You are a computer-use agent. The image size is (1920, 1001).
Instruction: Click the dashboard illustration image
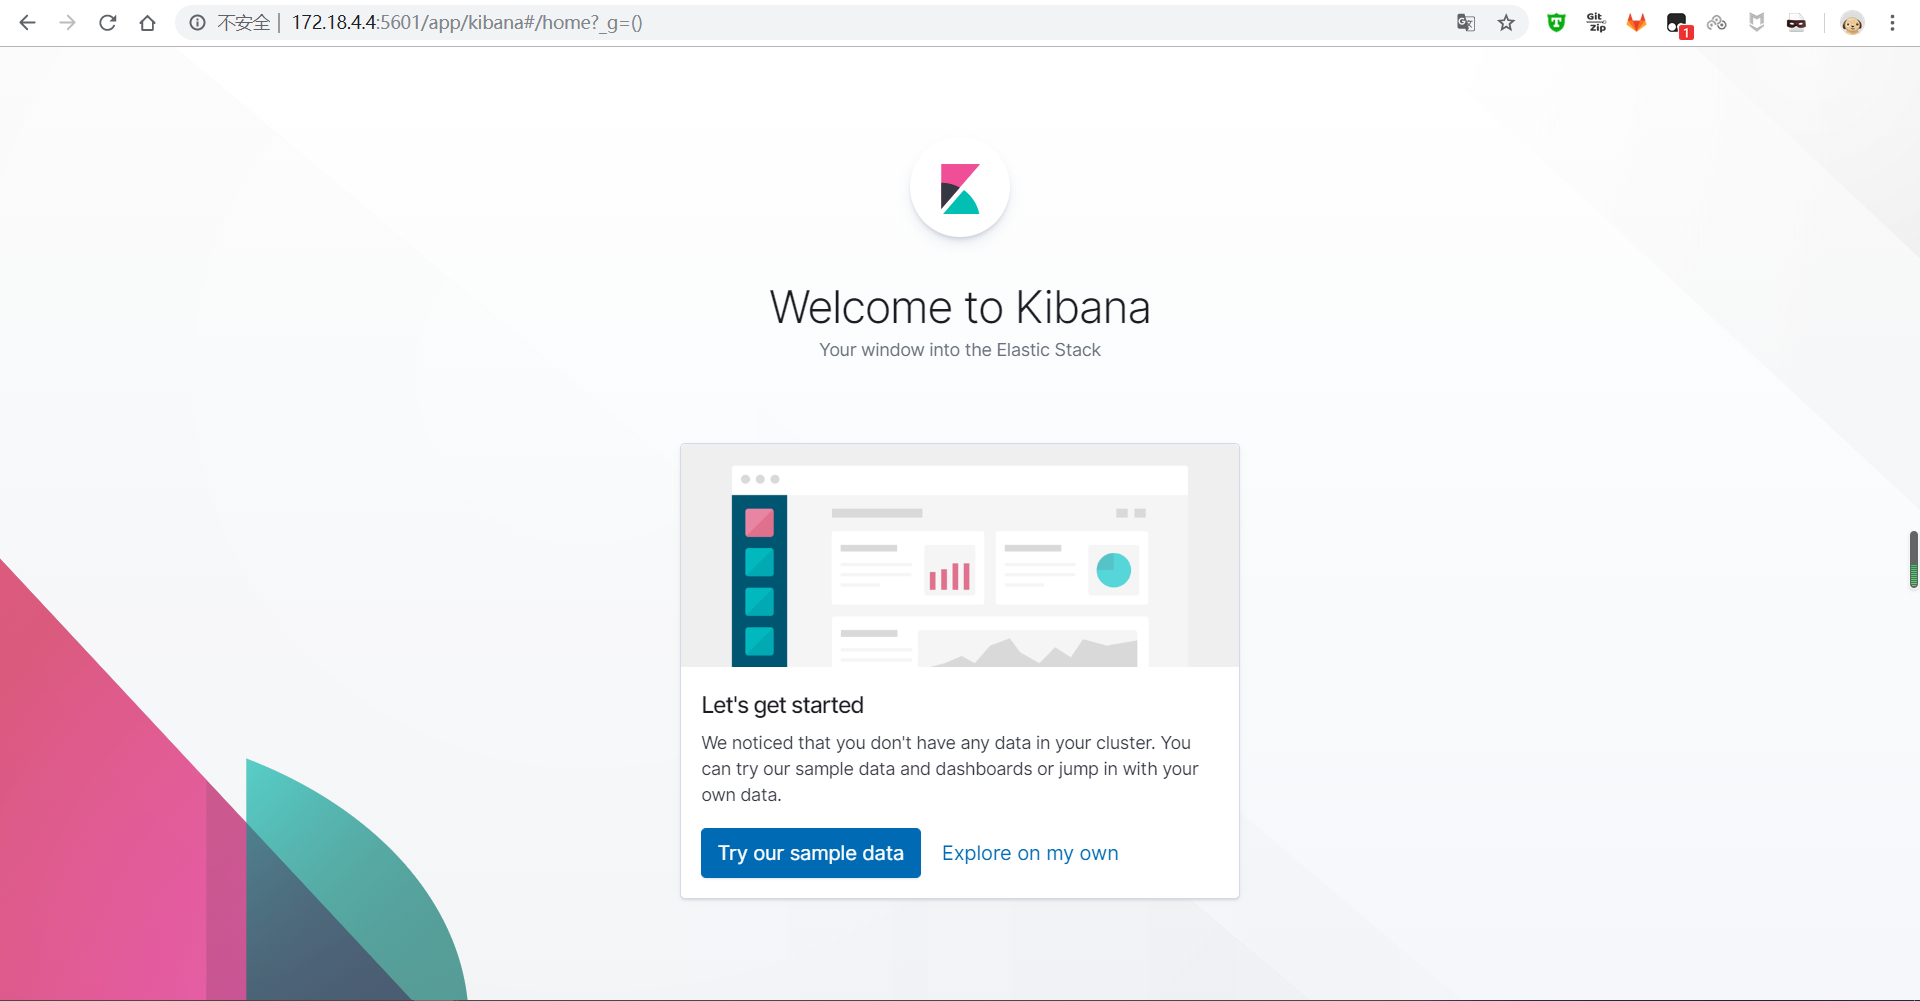[x=960, y=556]
